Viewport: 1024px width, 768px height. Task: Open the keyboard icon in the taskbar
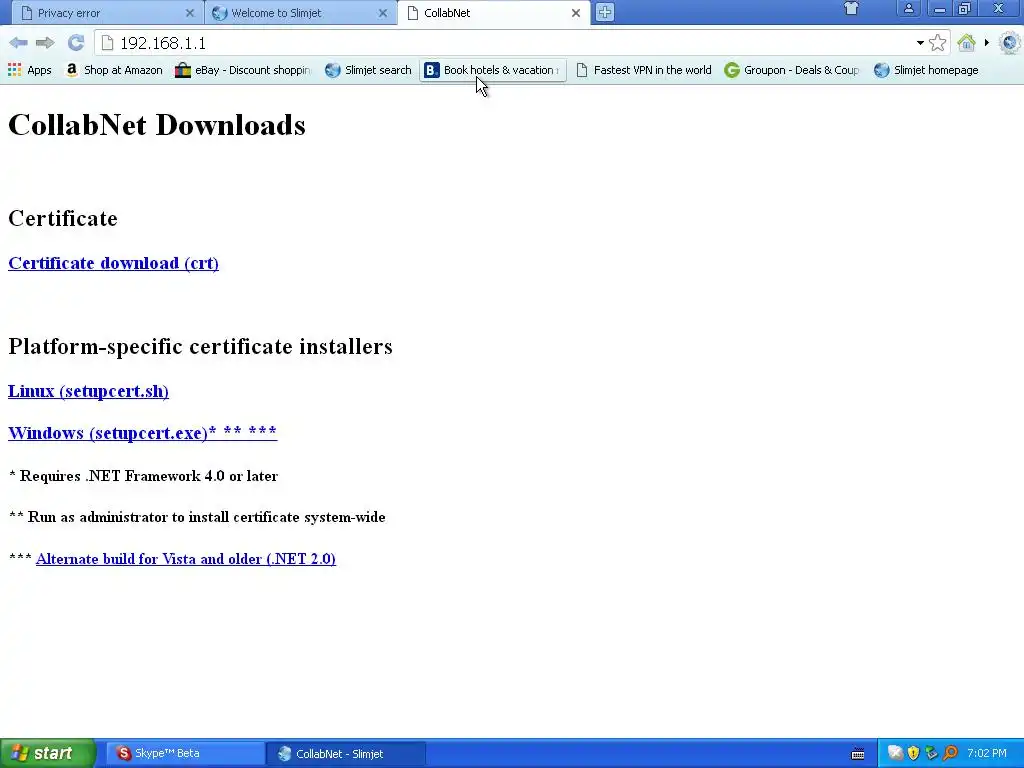click(x=858, y=754)
